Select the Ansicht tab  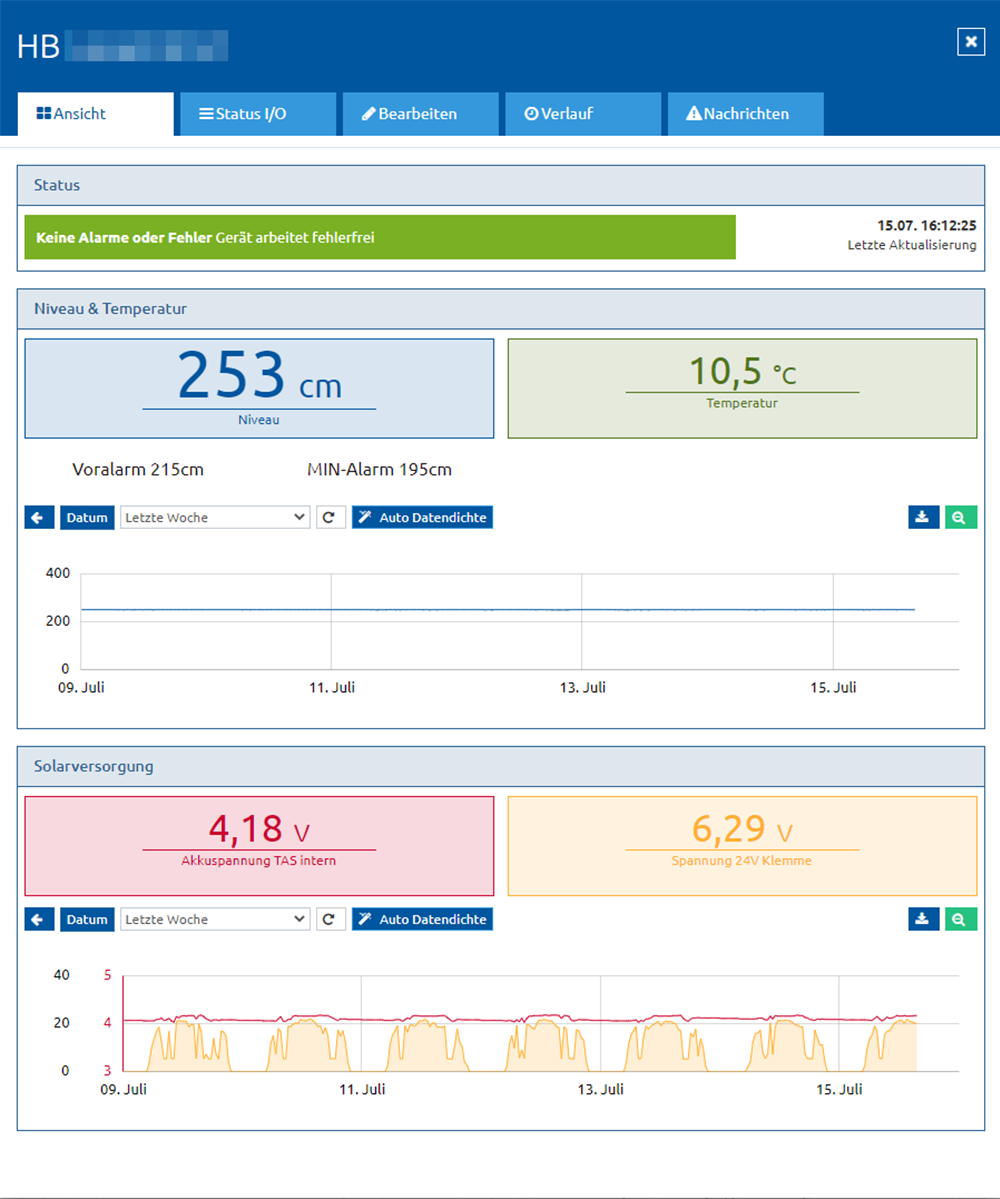tap(96, 114)
